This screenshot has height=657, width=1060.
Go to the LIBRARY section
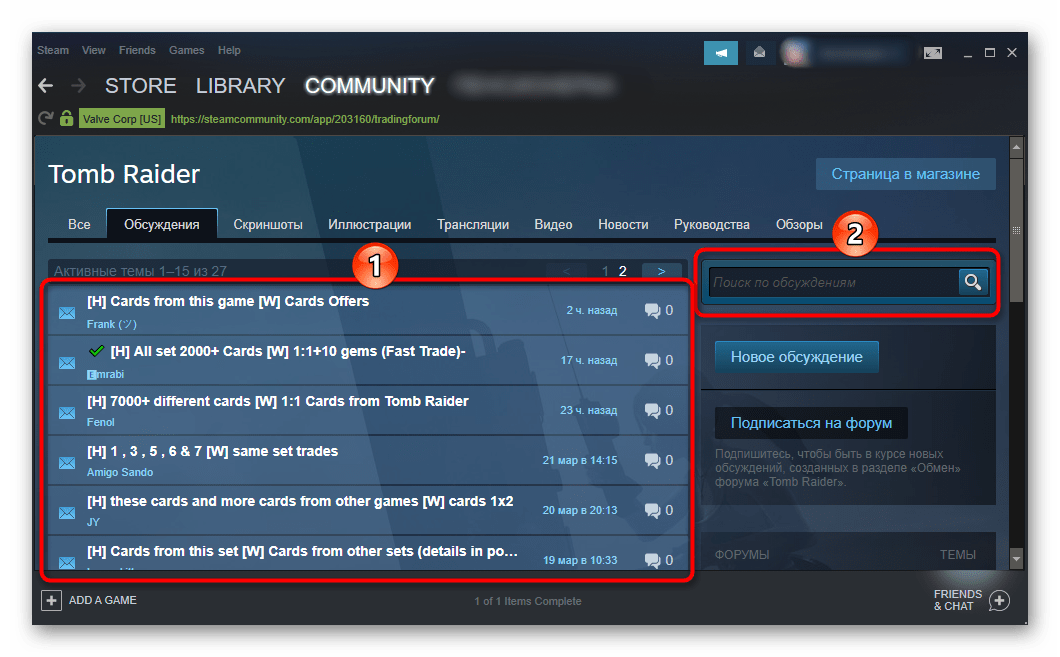pos(240,86)
